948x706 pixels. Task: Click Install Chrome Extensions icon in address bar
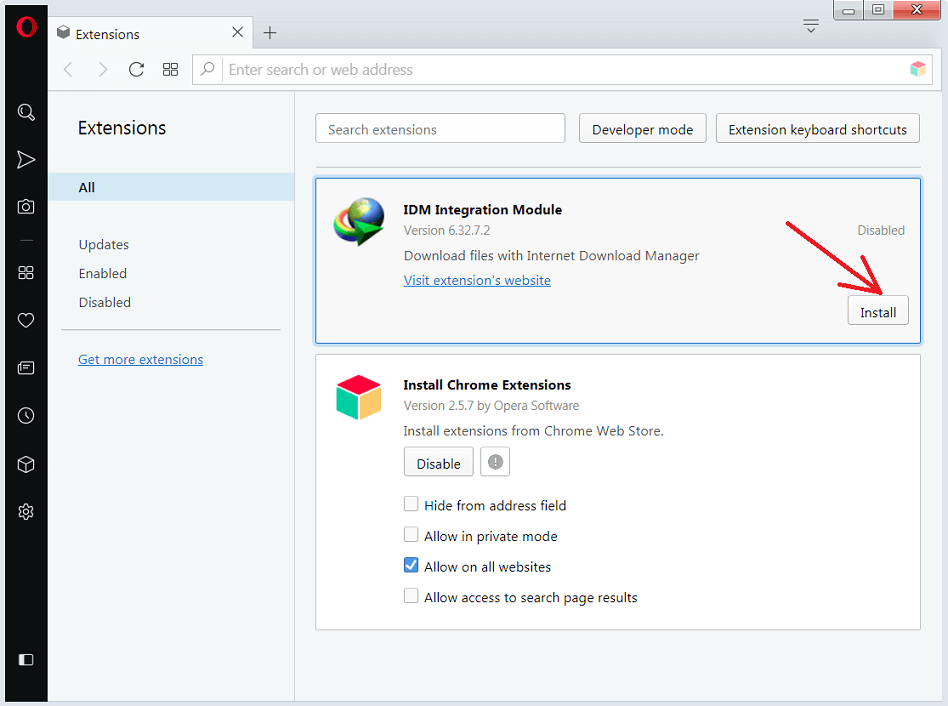click(918, 69)
